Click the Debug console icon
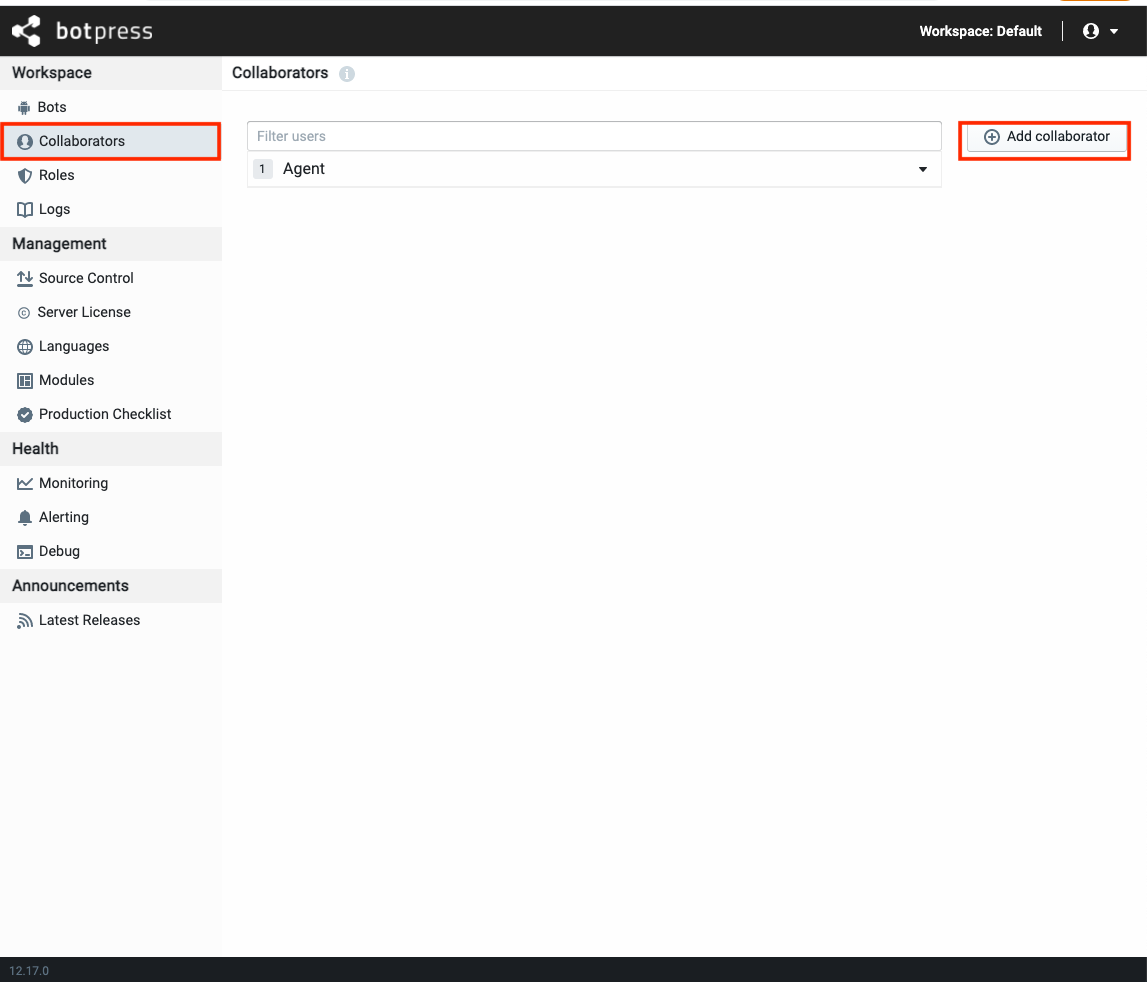This screenshot has width=1147, height=982. click(x=25, y=551)
